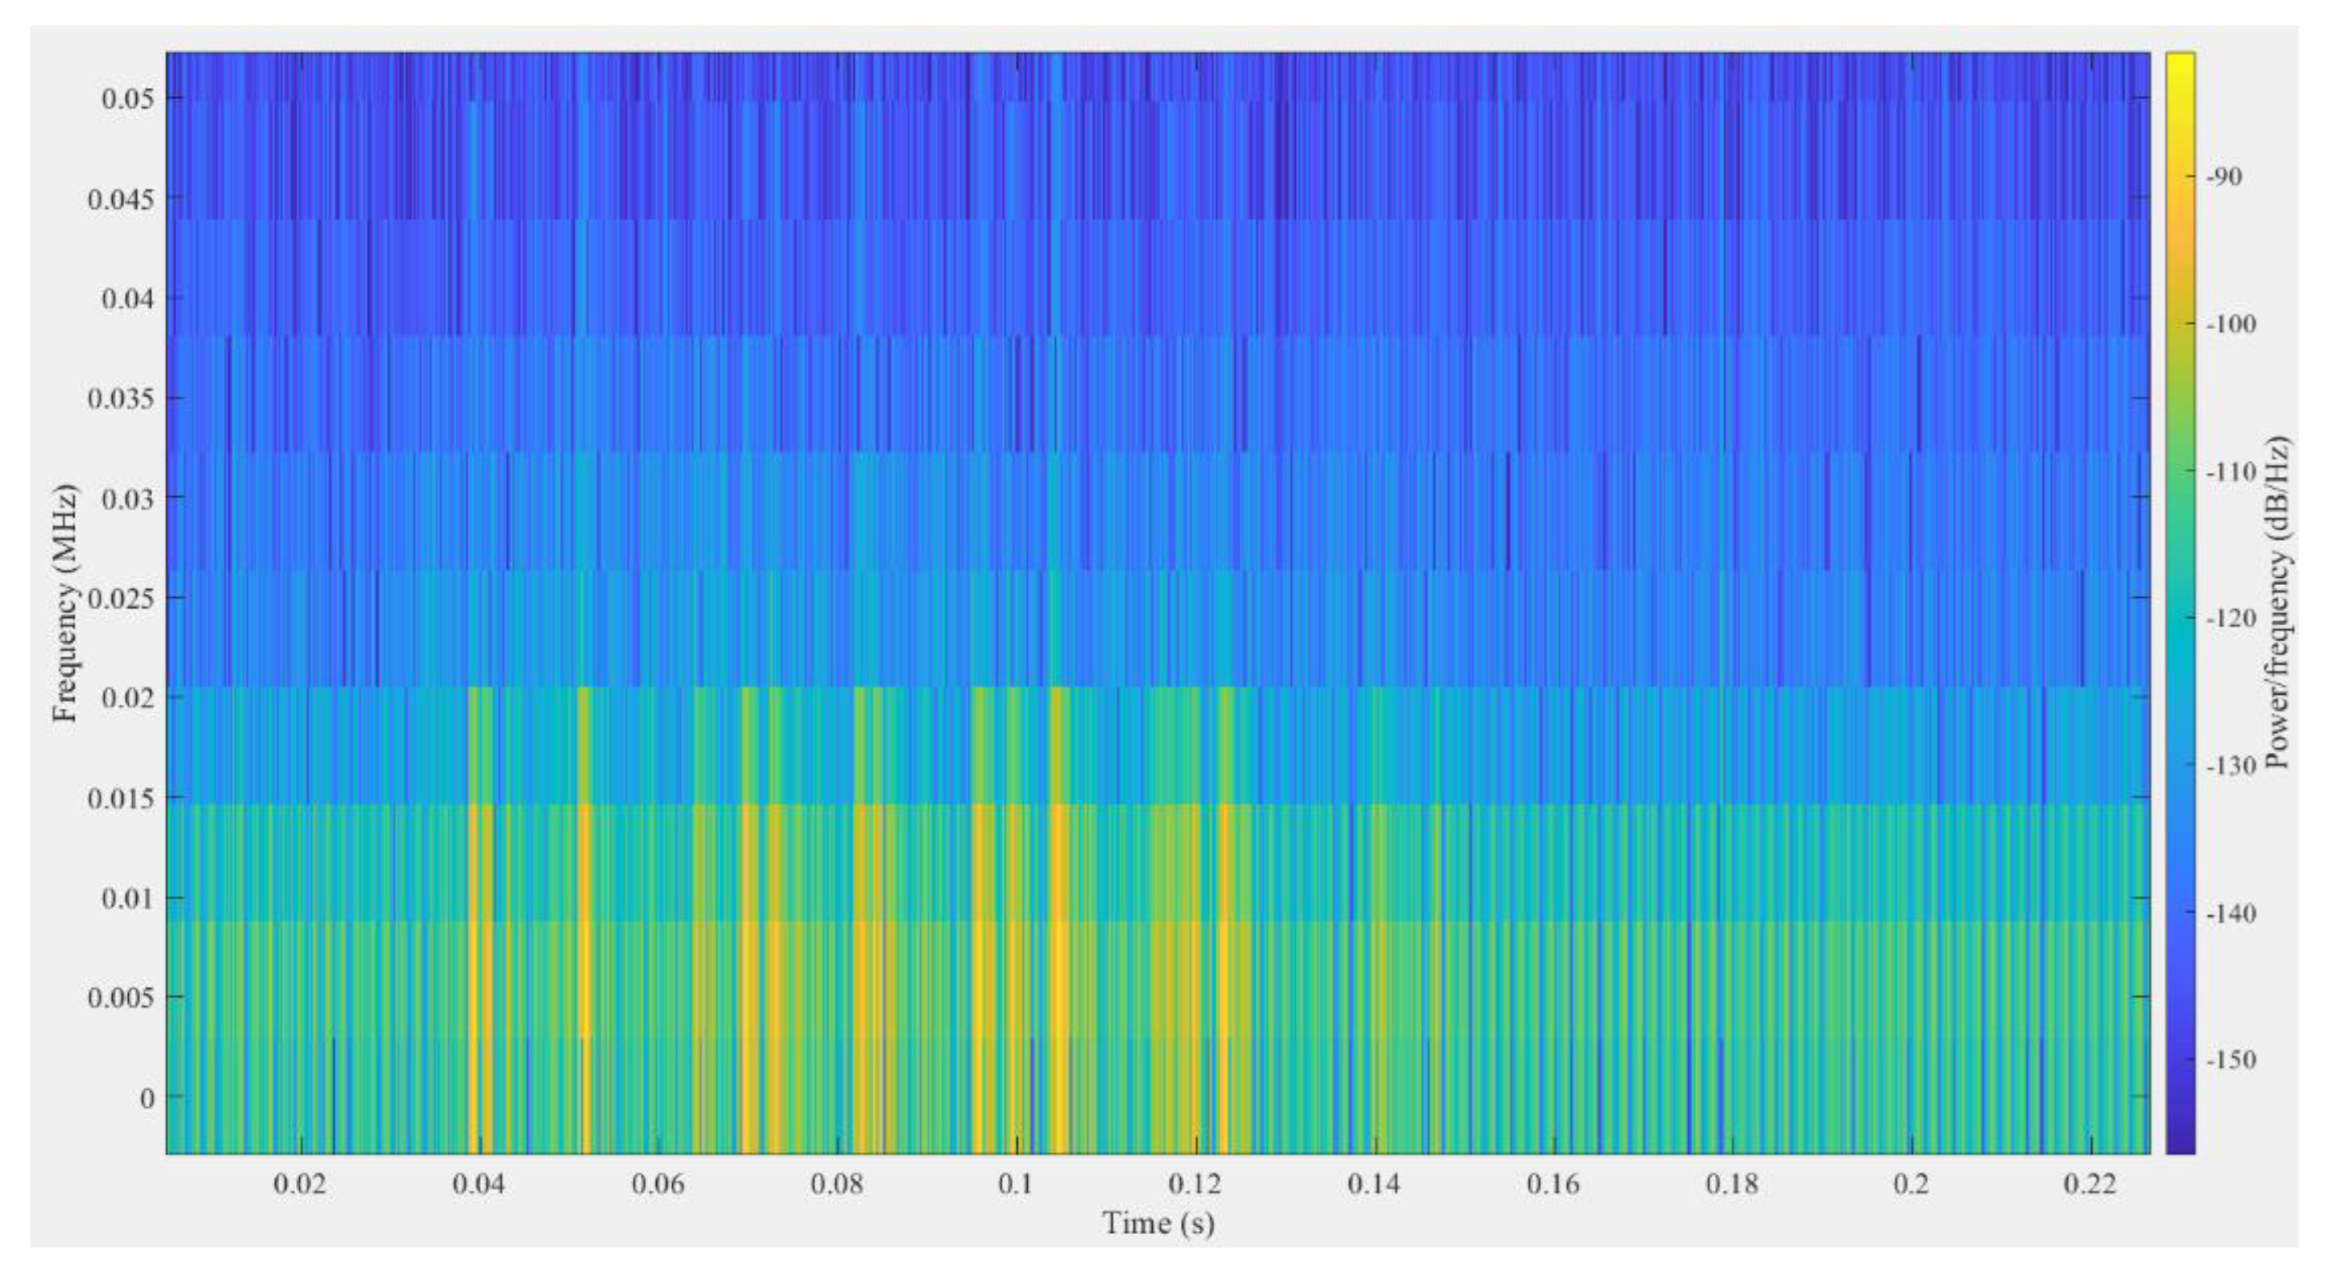Screen dimensions: 2332x1282
Task: Click the 0.035 frequency axis tick label
Action: [x=121, y=398]
